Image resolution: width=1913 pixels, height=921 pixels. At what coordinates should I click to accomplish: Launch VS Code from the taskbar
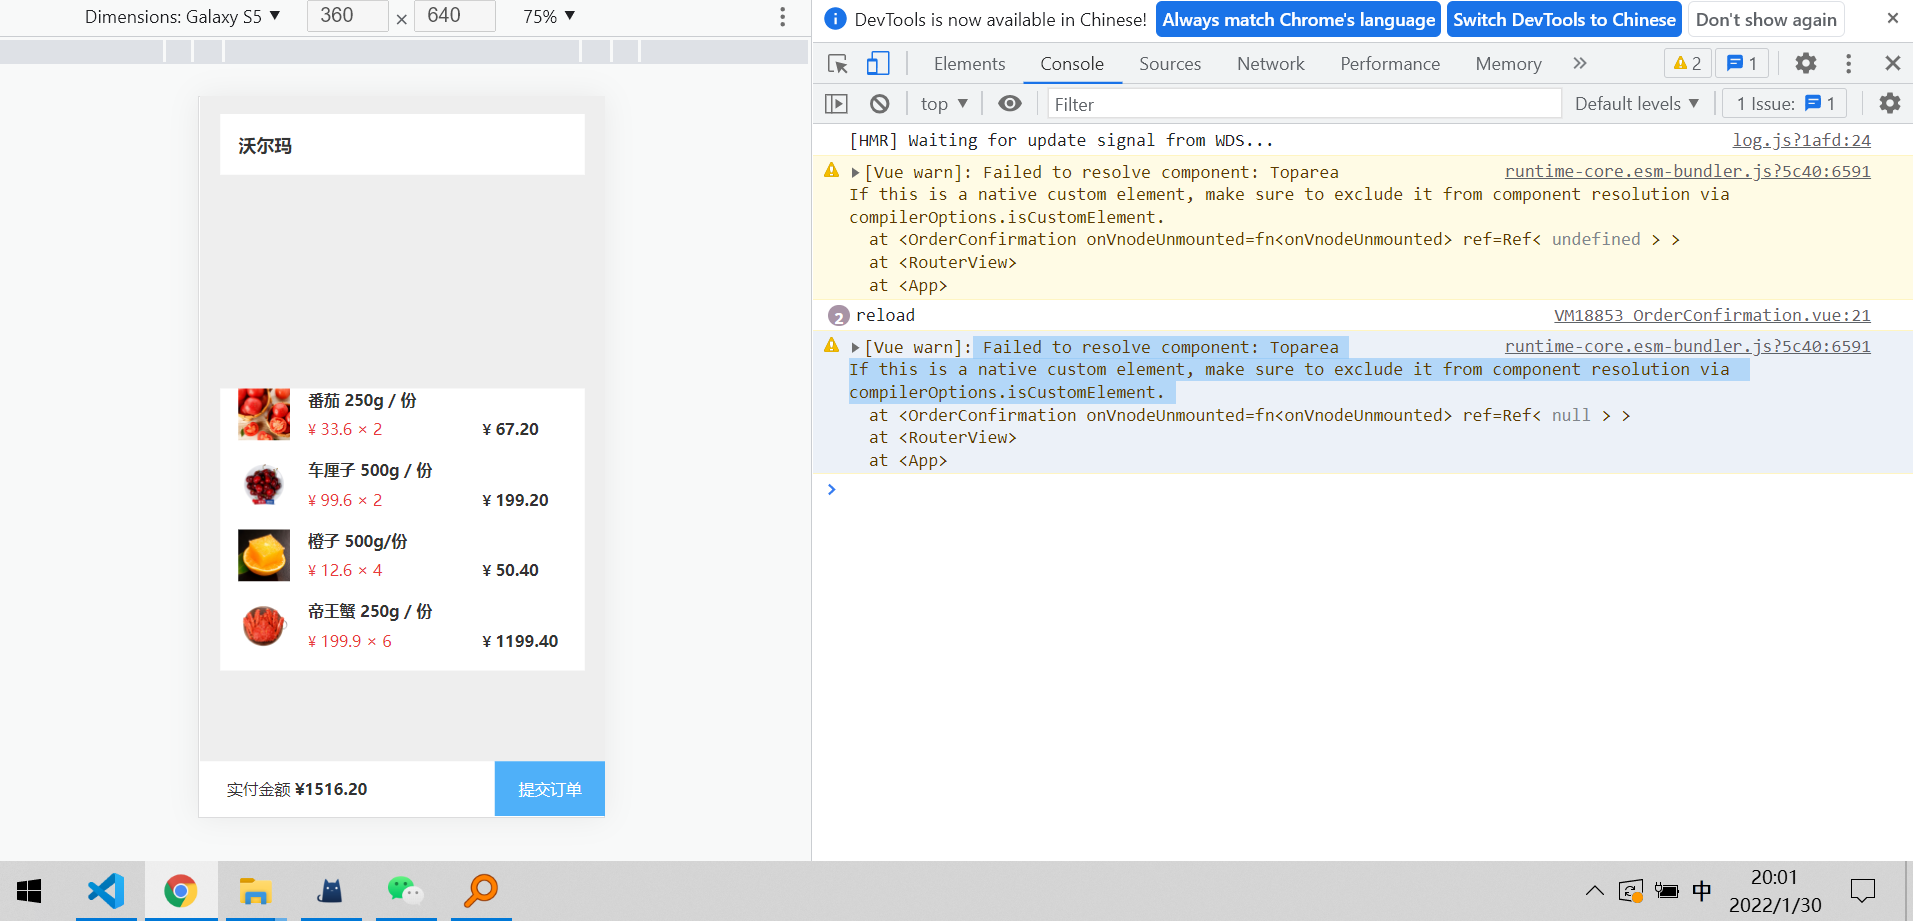(x=106, y=891)
